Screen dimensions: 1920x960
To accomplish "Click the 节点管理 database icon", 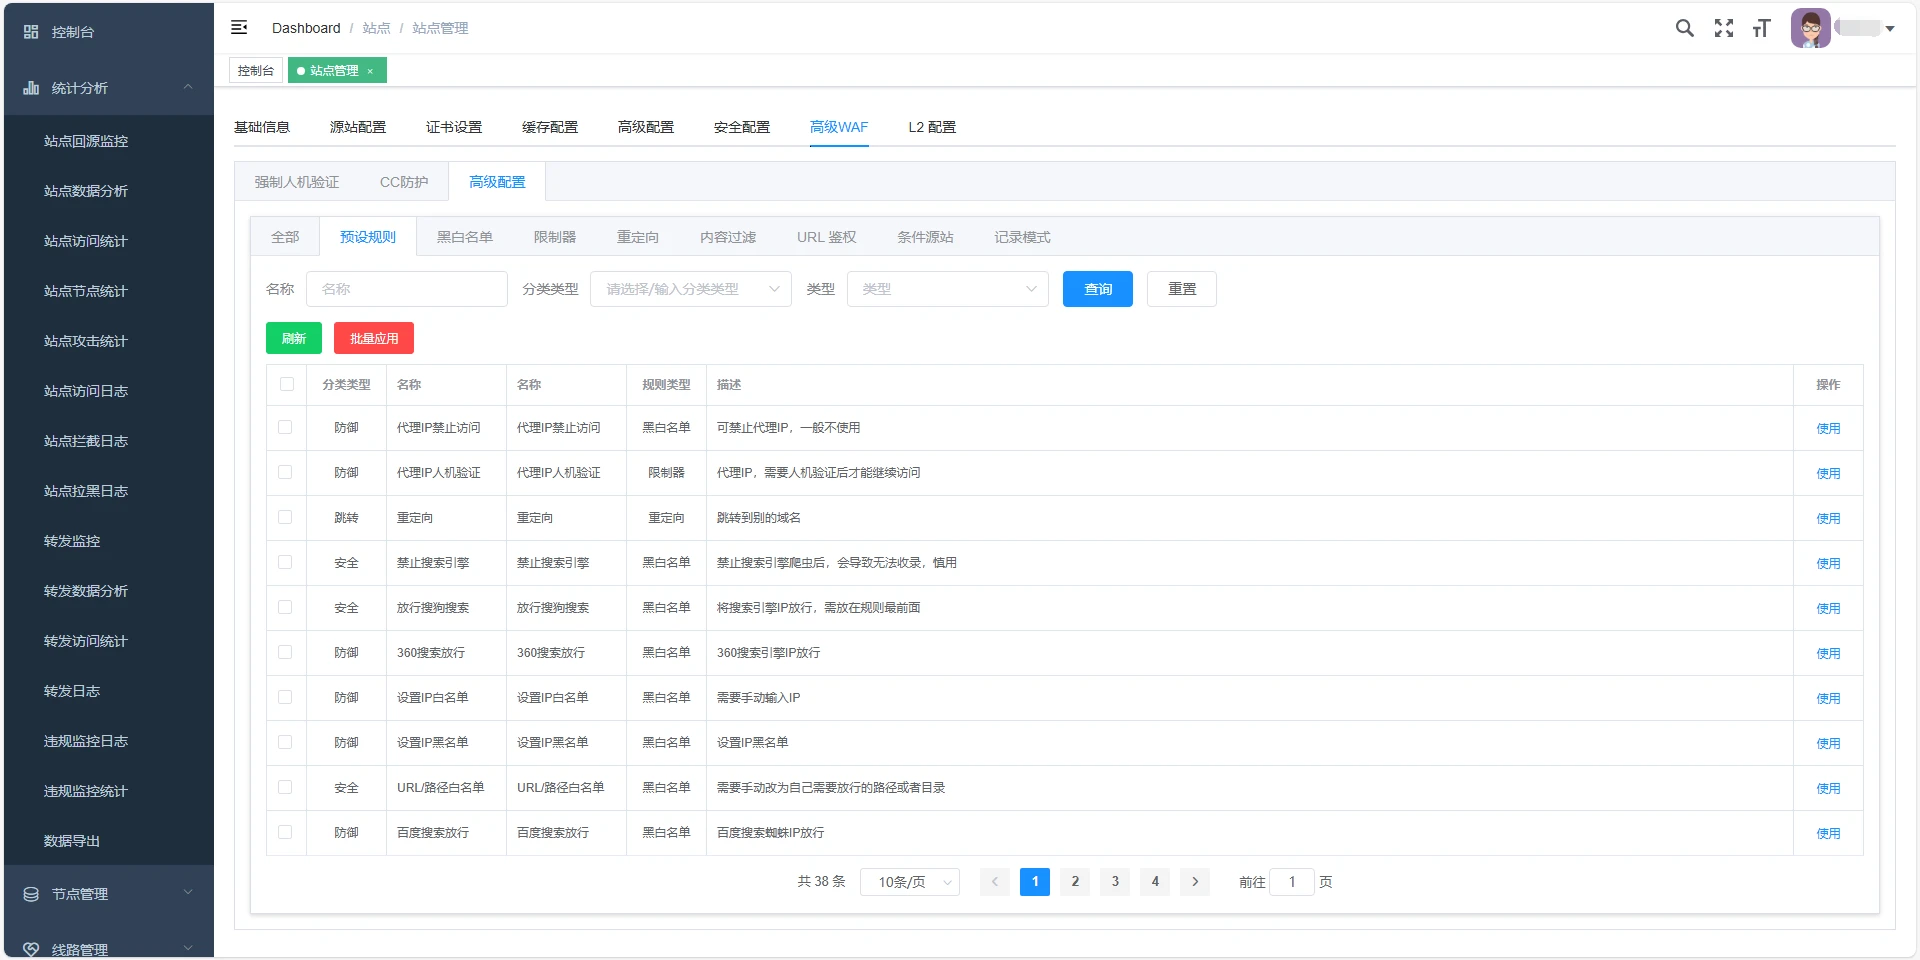I will click(31, 894).
